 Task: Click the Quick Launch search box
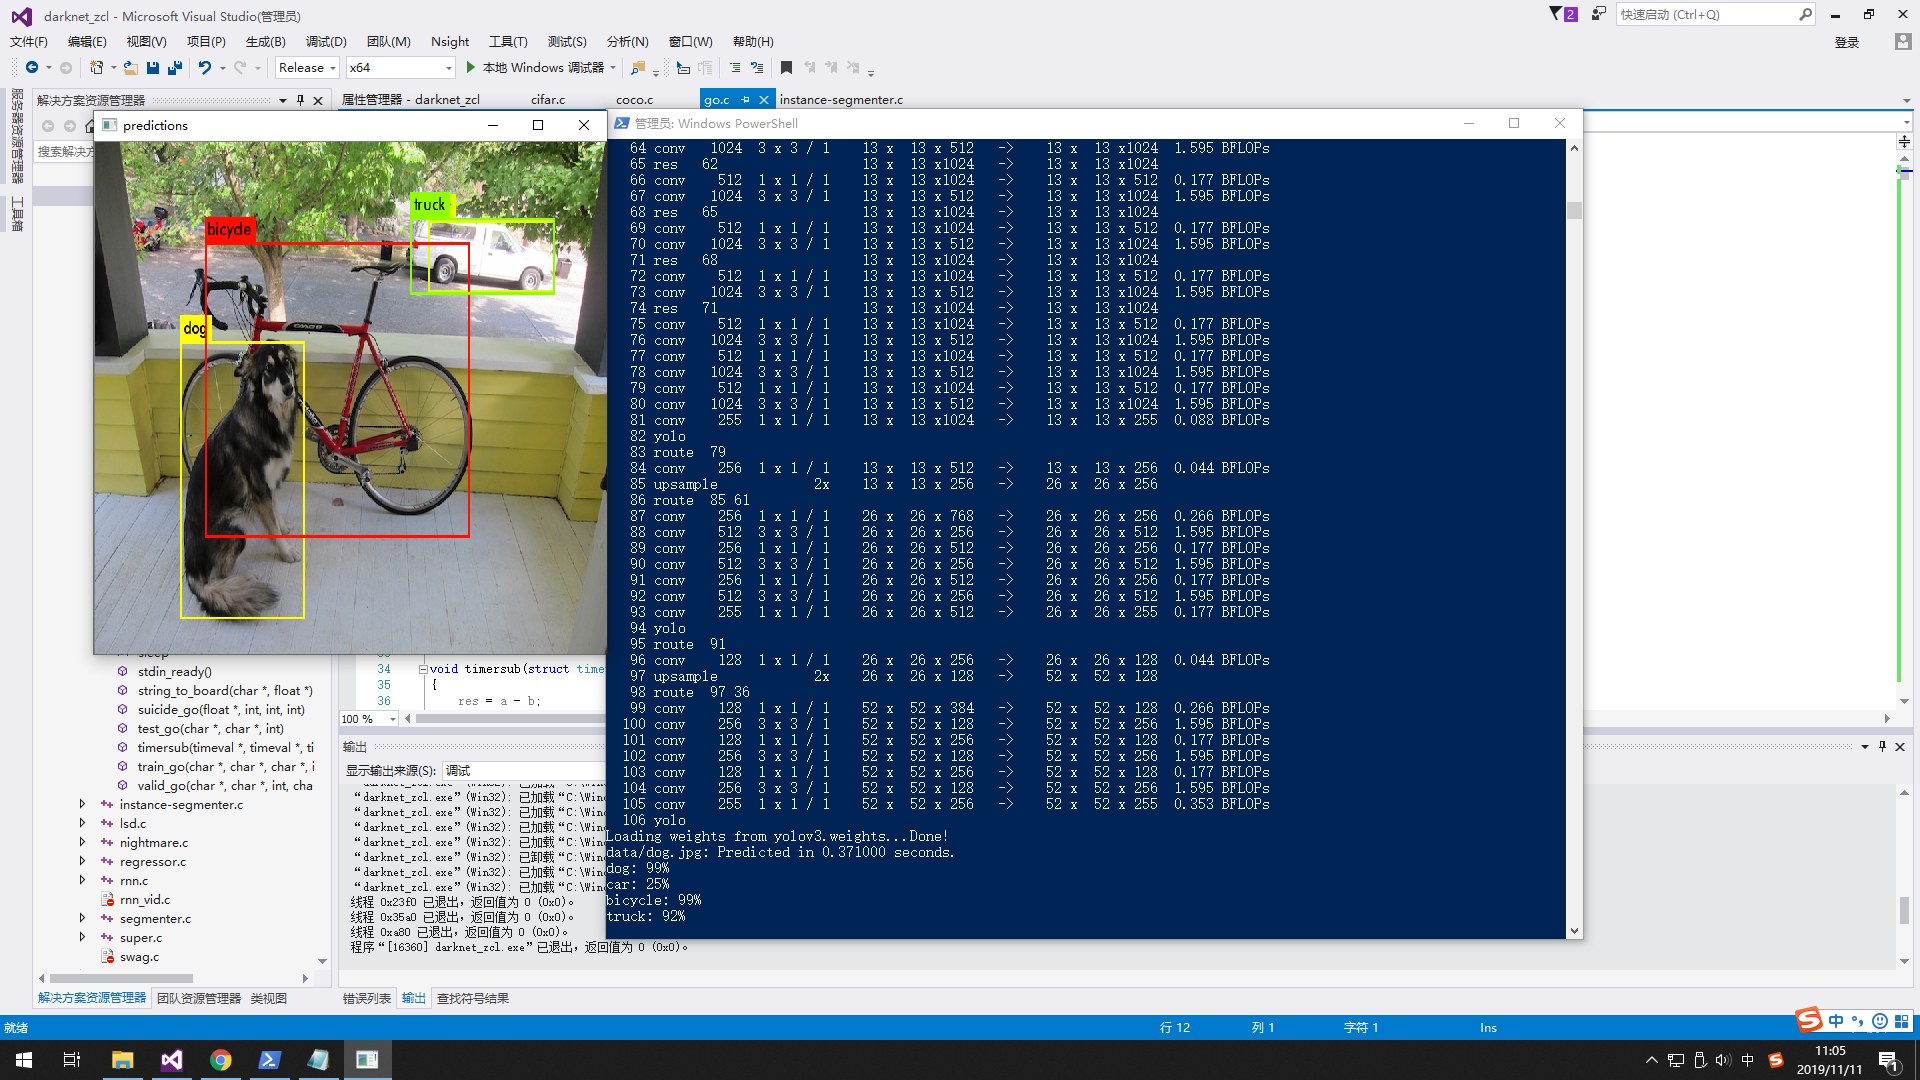point(1715,14)
